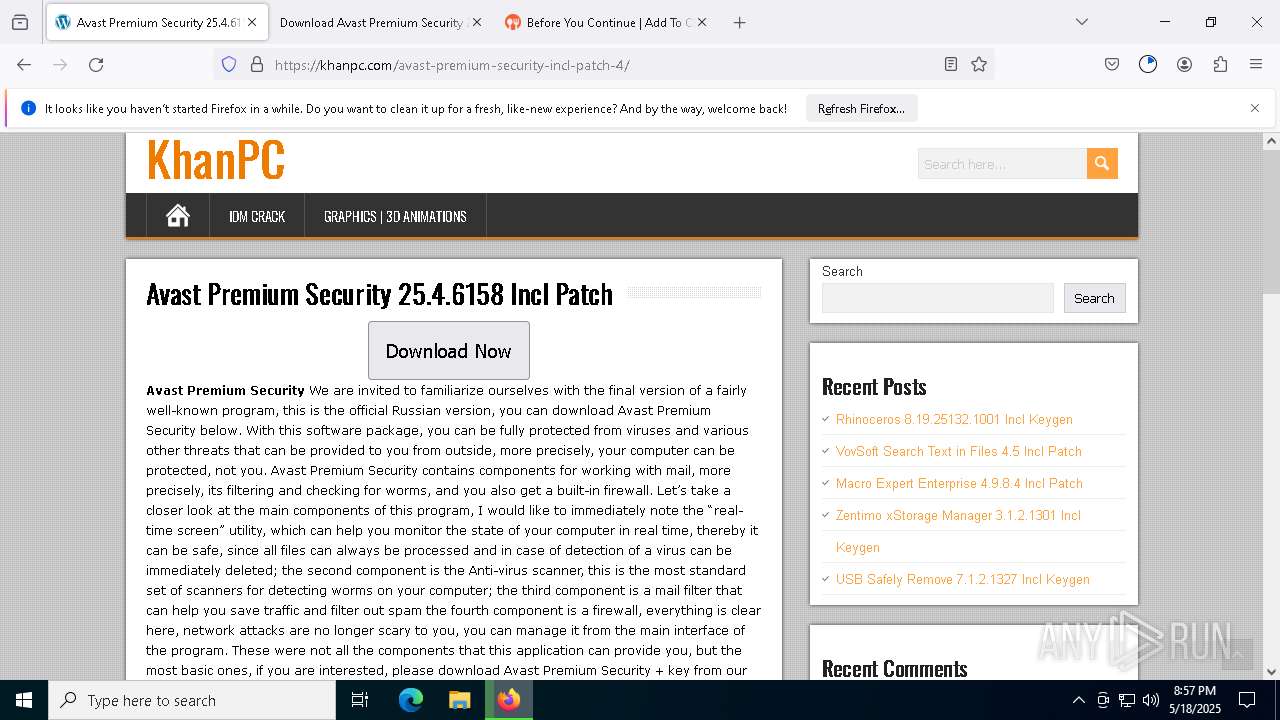The image size is (1280, 720).
Task: Click the sidebar Search button
Action: 1094,298
